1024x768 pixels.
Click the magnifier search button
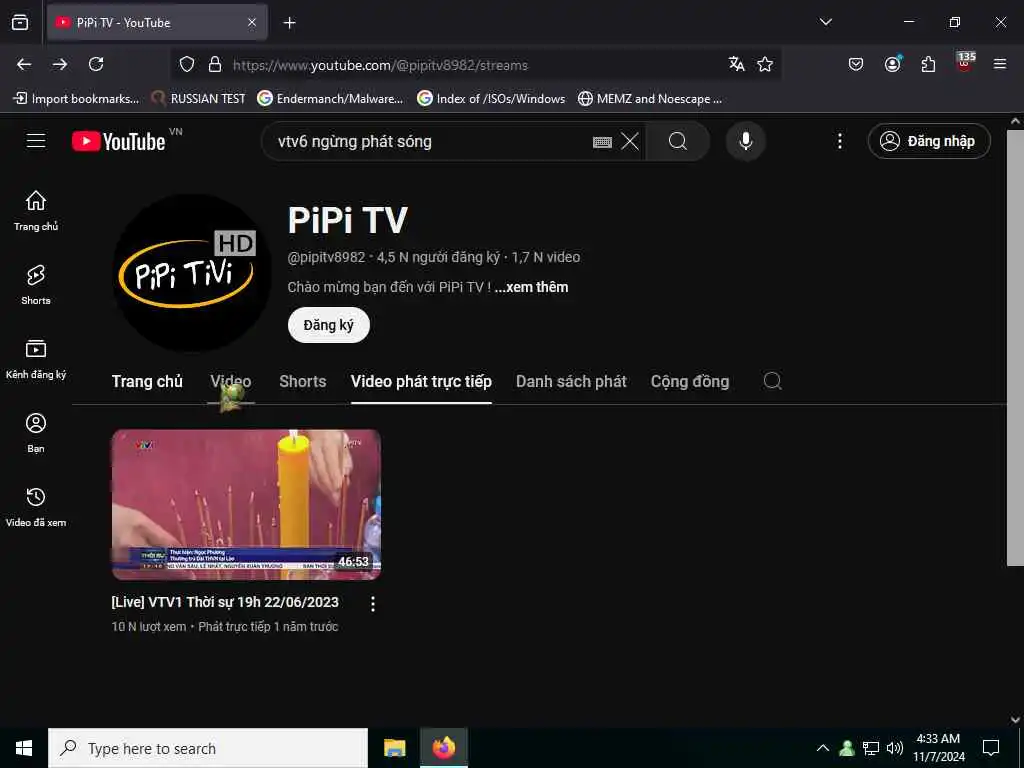(678, 141)
